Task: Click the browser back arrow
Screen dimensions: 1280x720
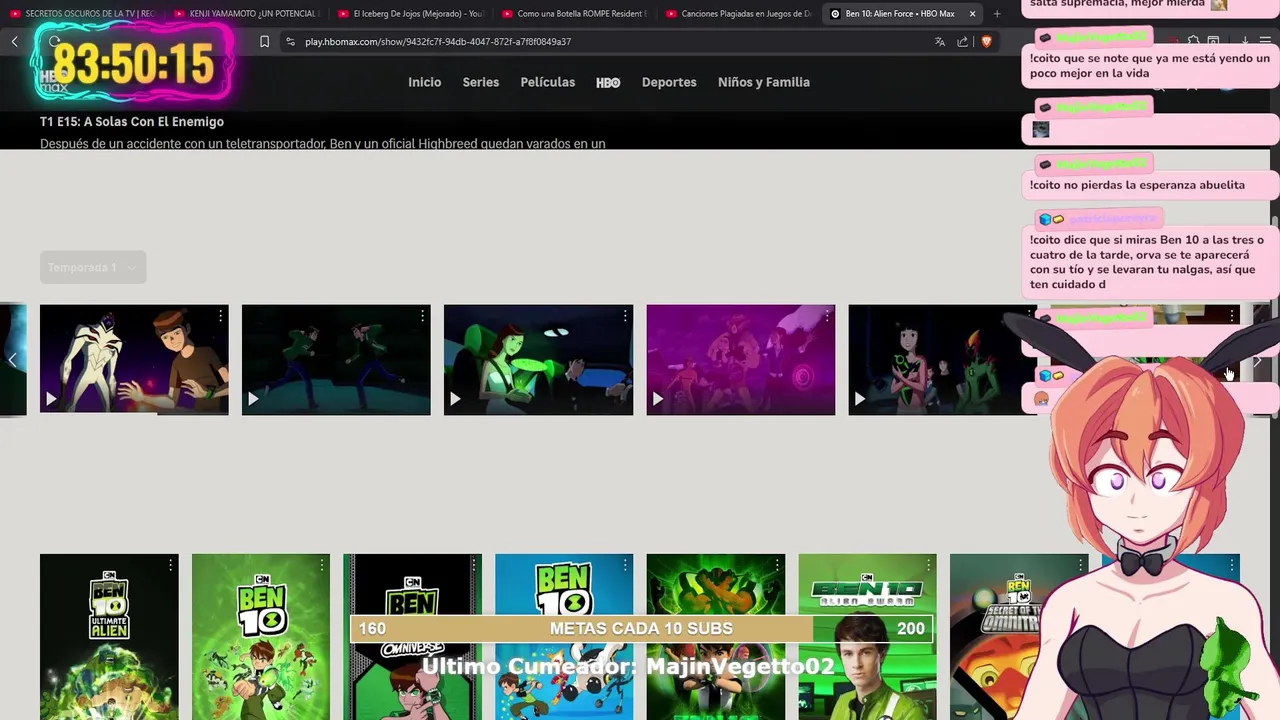Action: click(x=15, y=41)
